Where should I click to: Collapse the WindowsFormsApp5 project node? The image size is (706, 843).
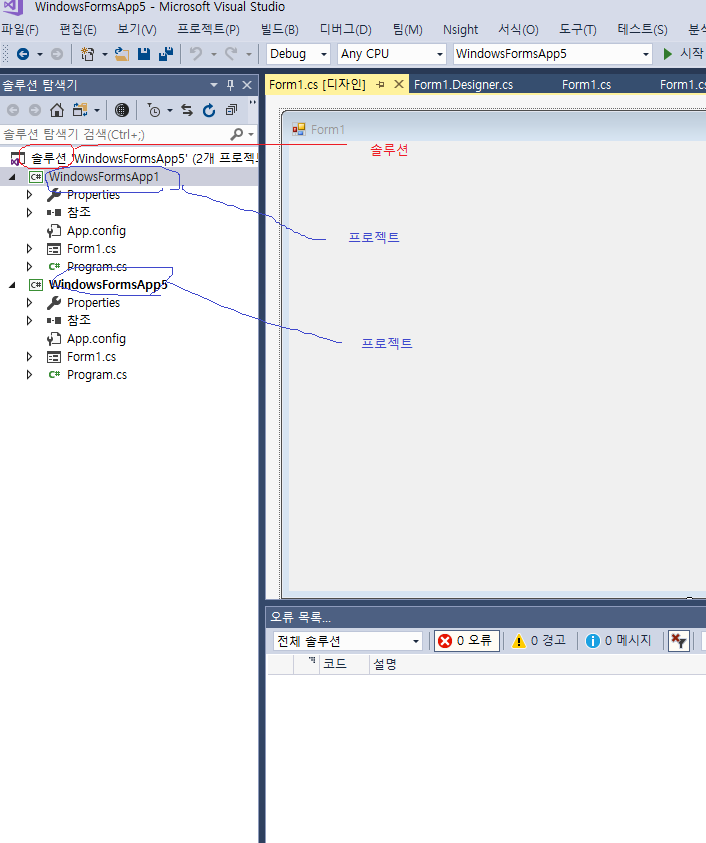(12, 285)
